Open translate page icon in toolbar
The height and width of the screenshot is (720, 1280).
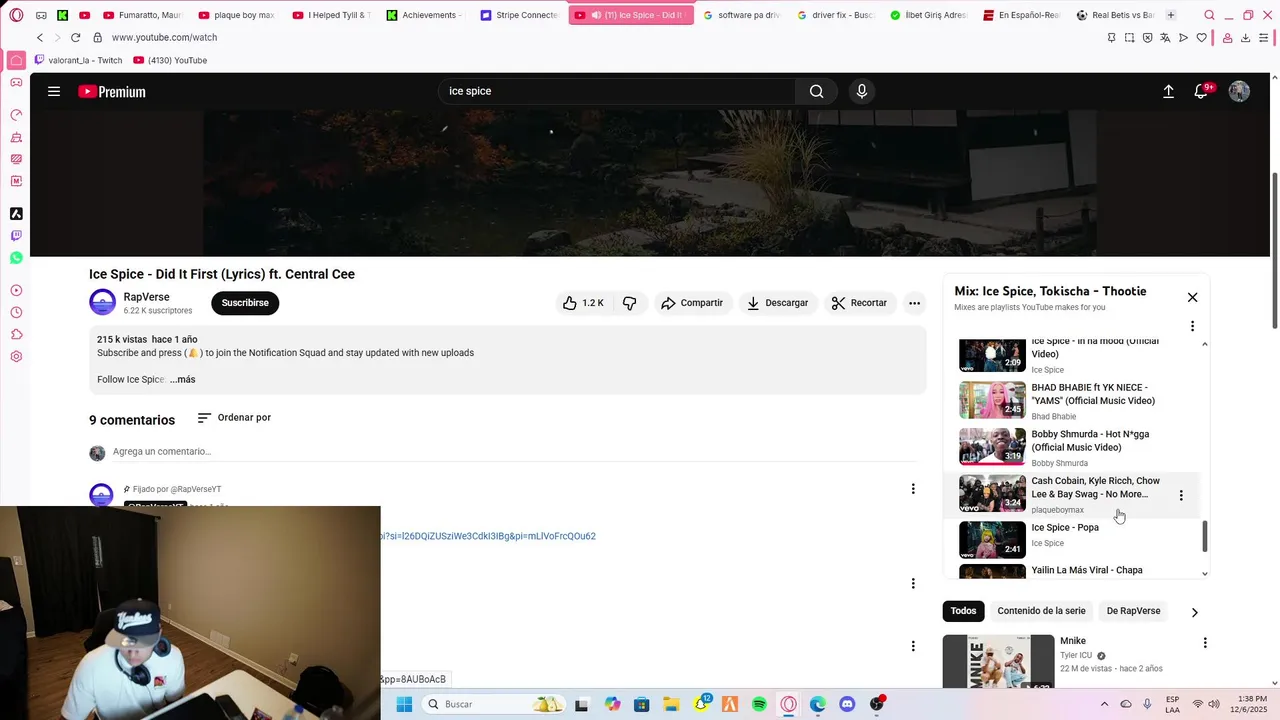(x=1165, y=37)
